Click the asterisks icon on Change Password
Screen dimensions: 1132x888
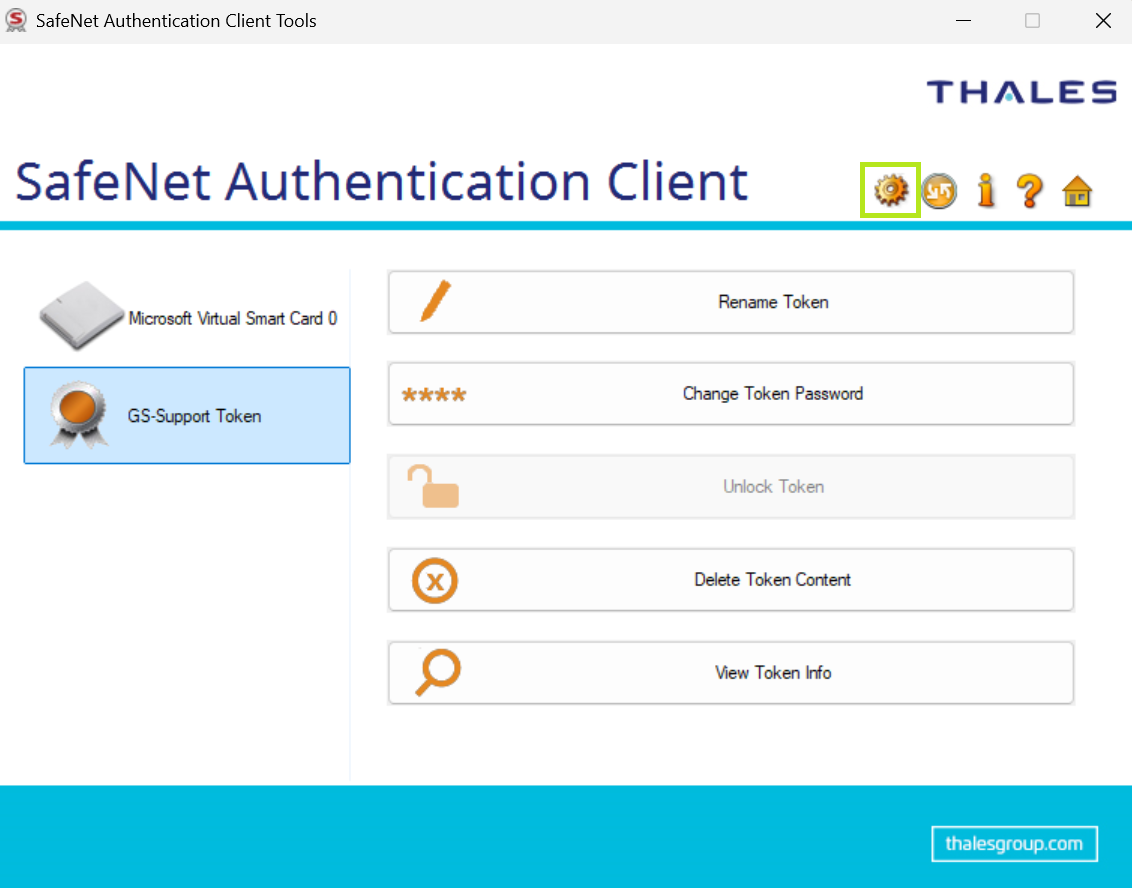pos(434,394)
